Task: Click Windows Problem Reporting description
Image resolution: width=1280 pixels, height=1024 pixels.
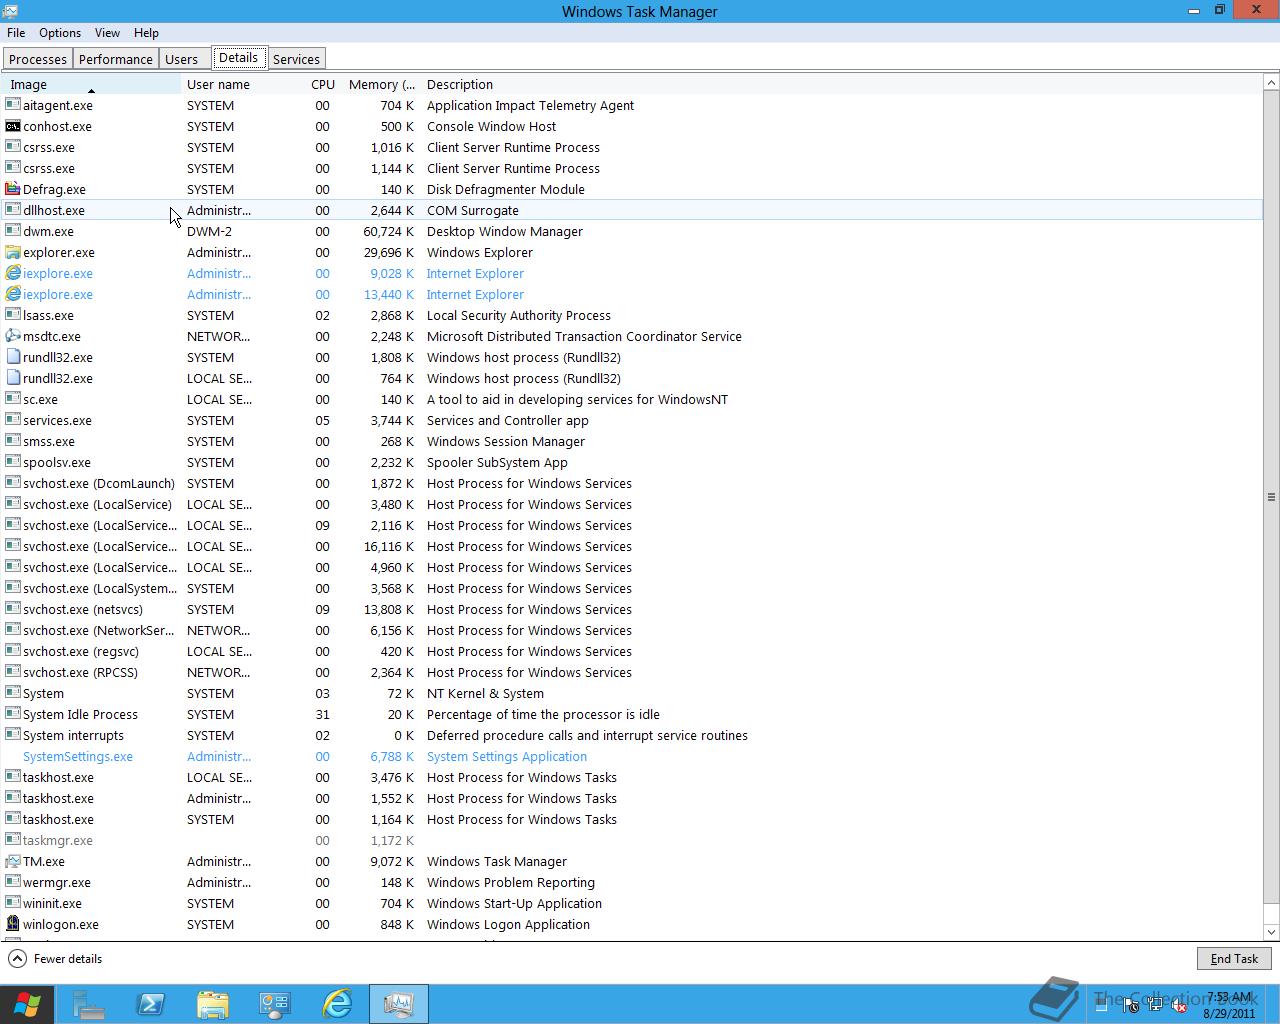Action: [x=511, y=882]
